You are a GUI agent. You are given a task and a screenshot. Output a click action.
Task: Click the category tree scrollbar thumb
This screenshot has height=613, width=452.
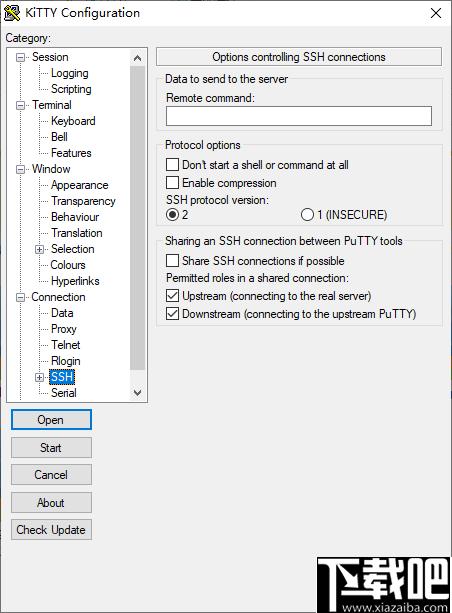137,218
